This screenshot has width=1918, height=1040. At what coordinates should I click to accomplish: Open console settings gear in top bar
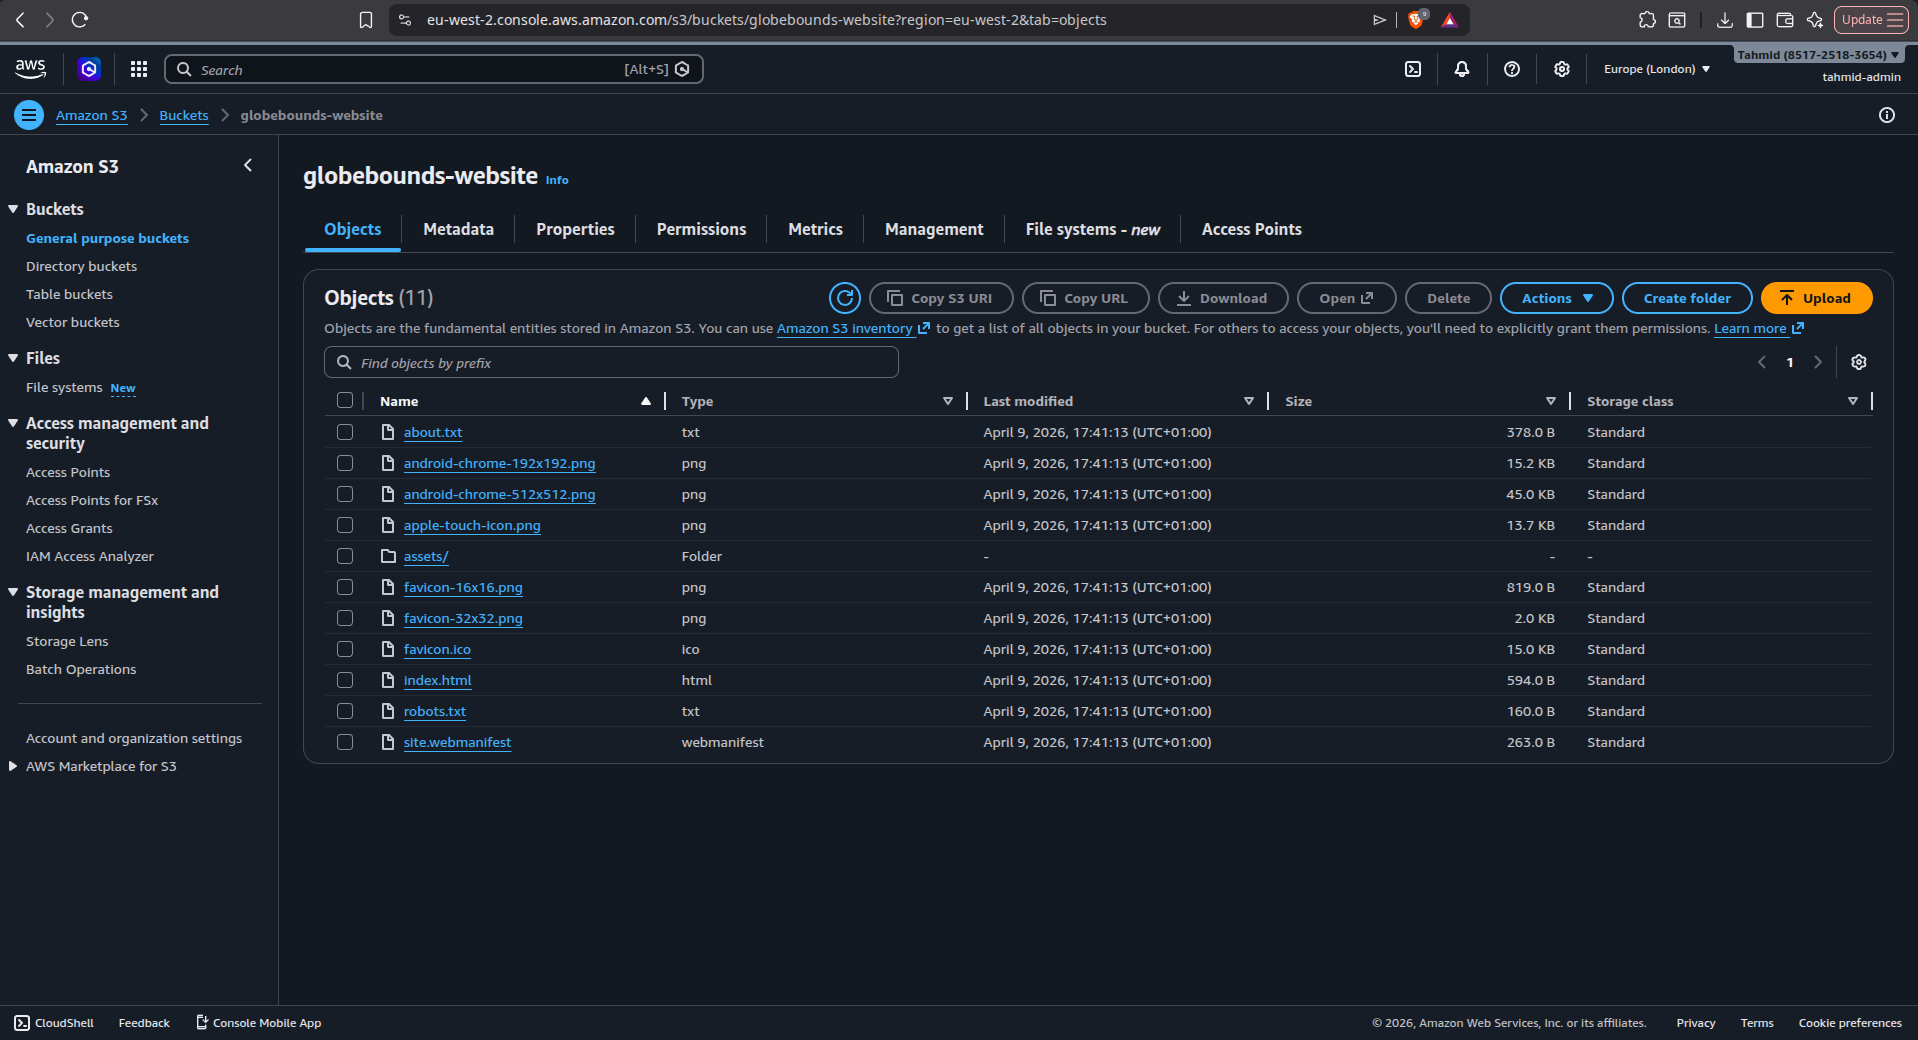point(1562,69)
